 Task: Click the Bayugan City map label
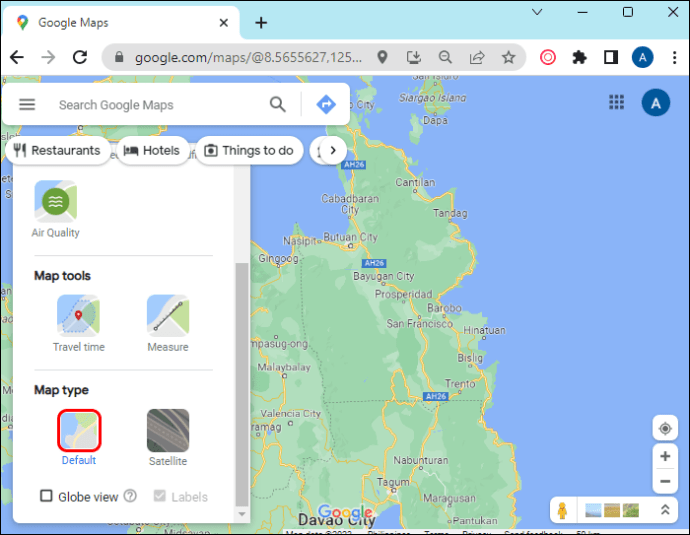point(384,276)
